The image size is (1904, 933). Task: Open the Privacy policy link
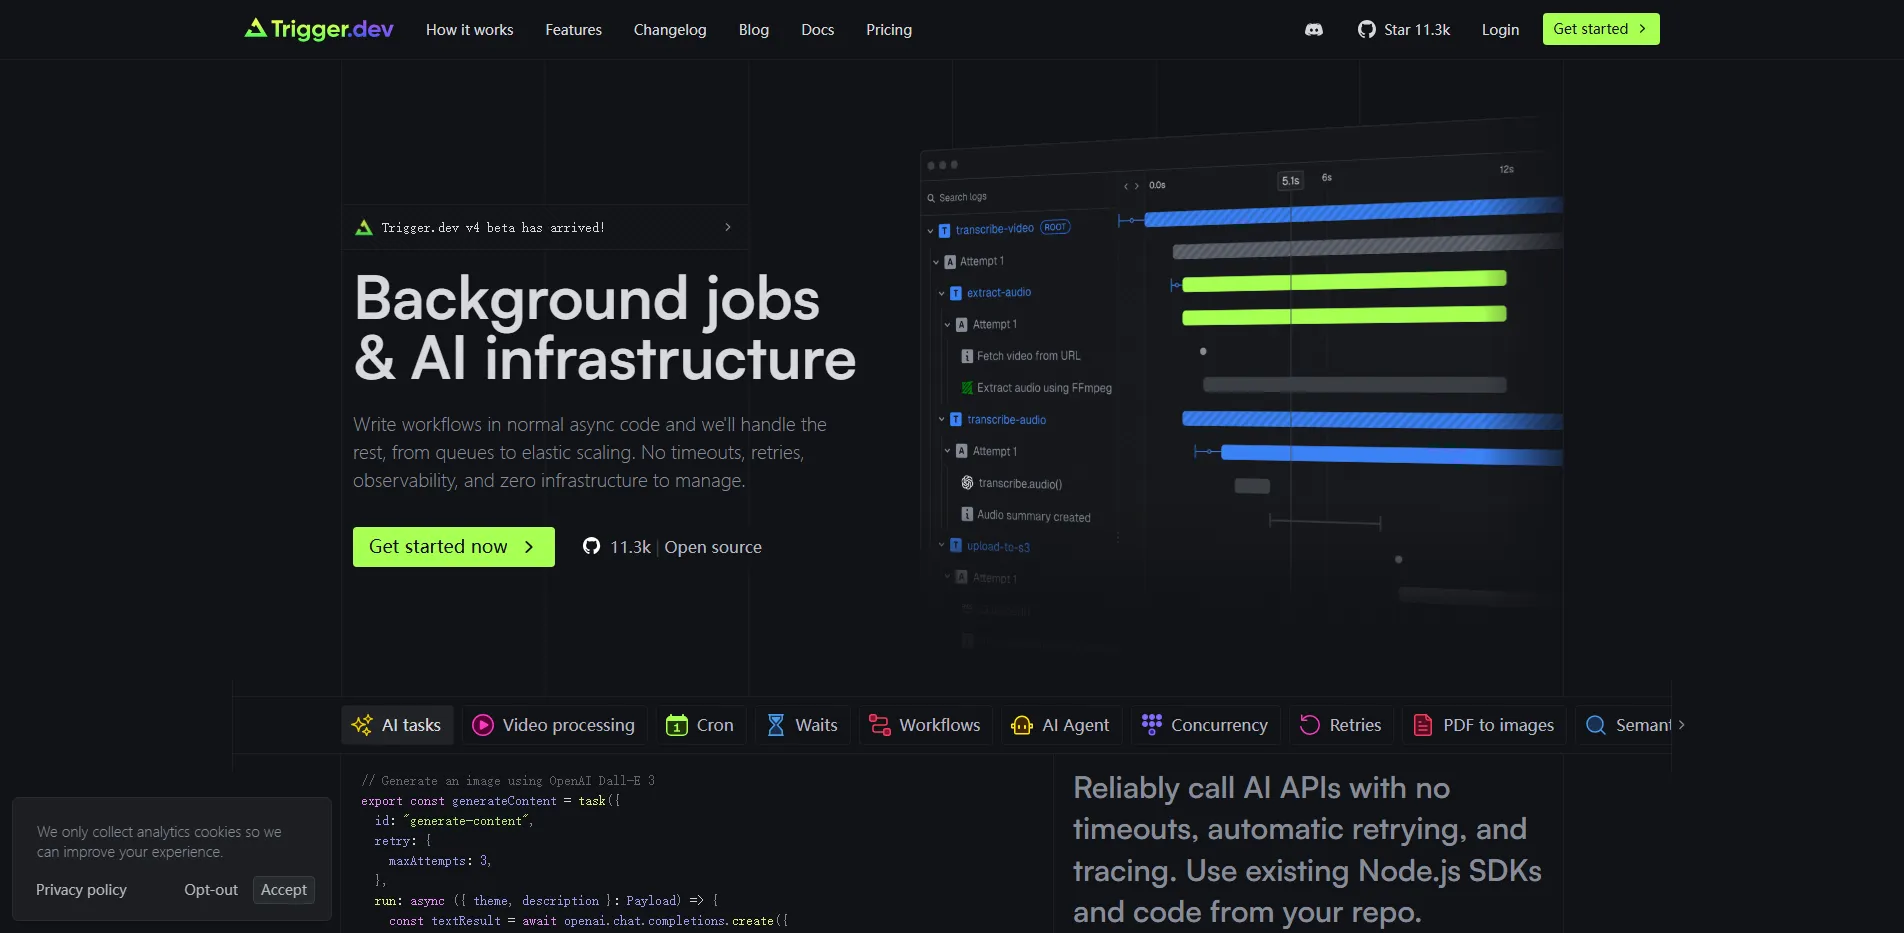click(81, 890)
